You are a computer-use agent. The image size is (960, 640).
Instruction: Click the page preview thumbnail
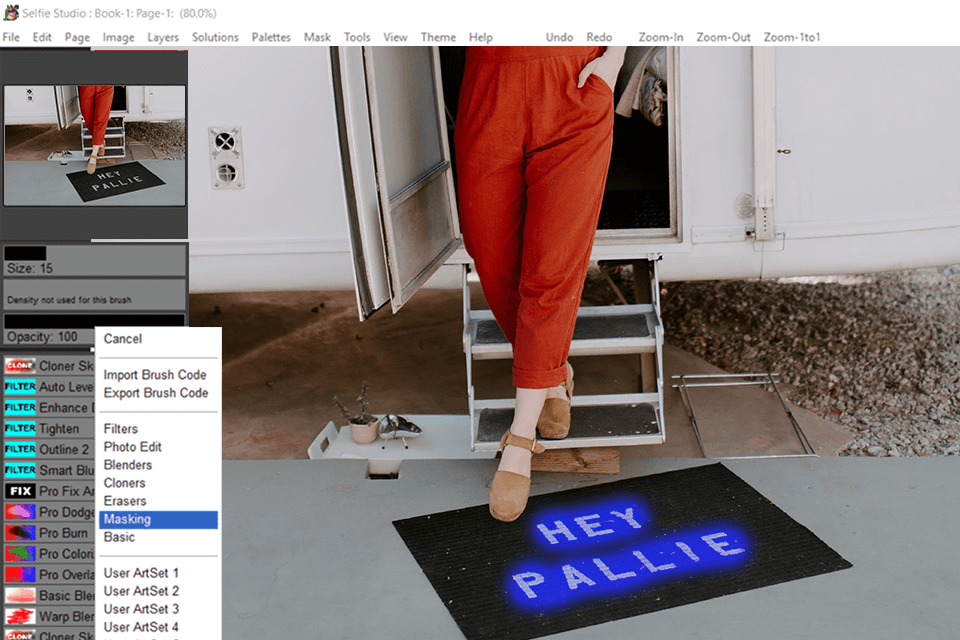[x=94, y=145]
